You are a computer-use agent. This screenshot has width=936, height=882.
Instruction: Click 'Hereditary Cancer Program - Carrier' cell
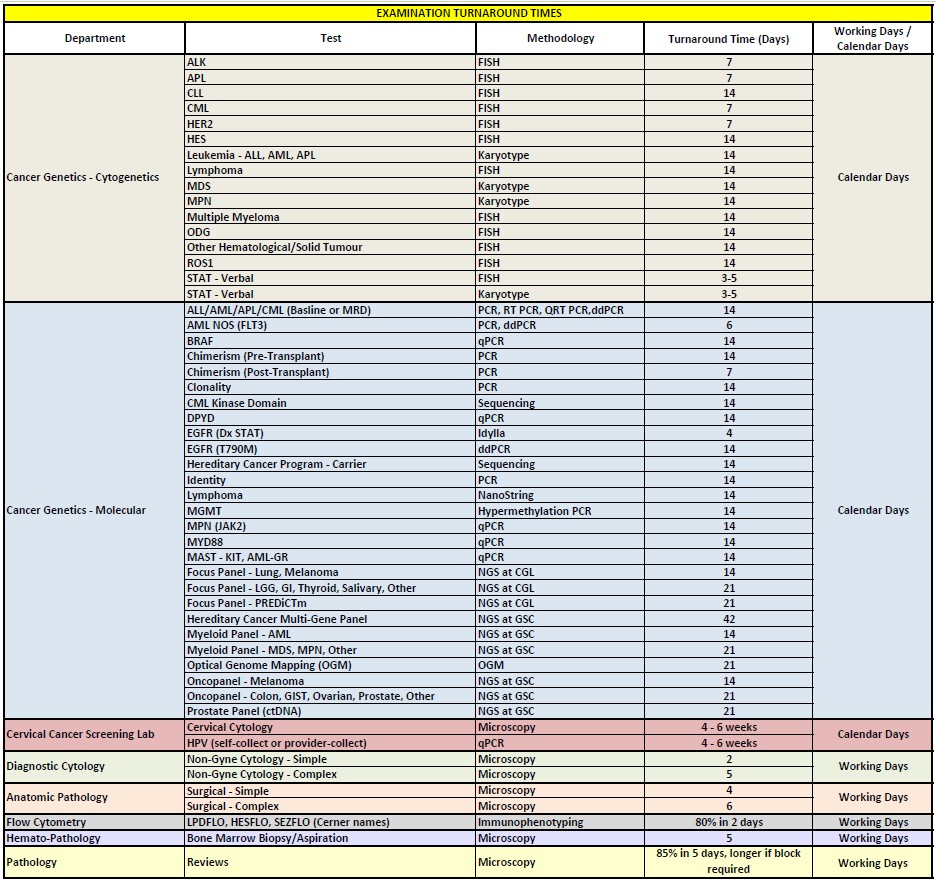(x=330, y=464)
